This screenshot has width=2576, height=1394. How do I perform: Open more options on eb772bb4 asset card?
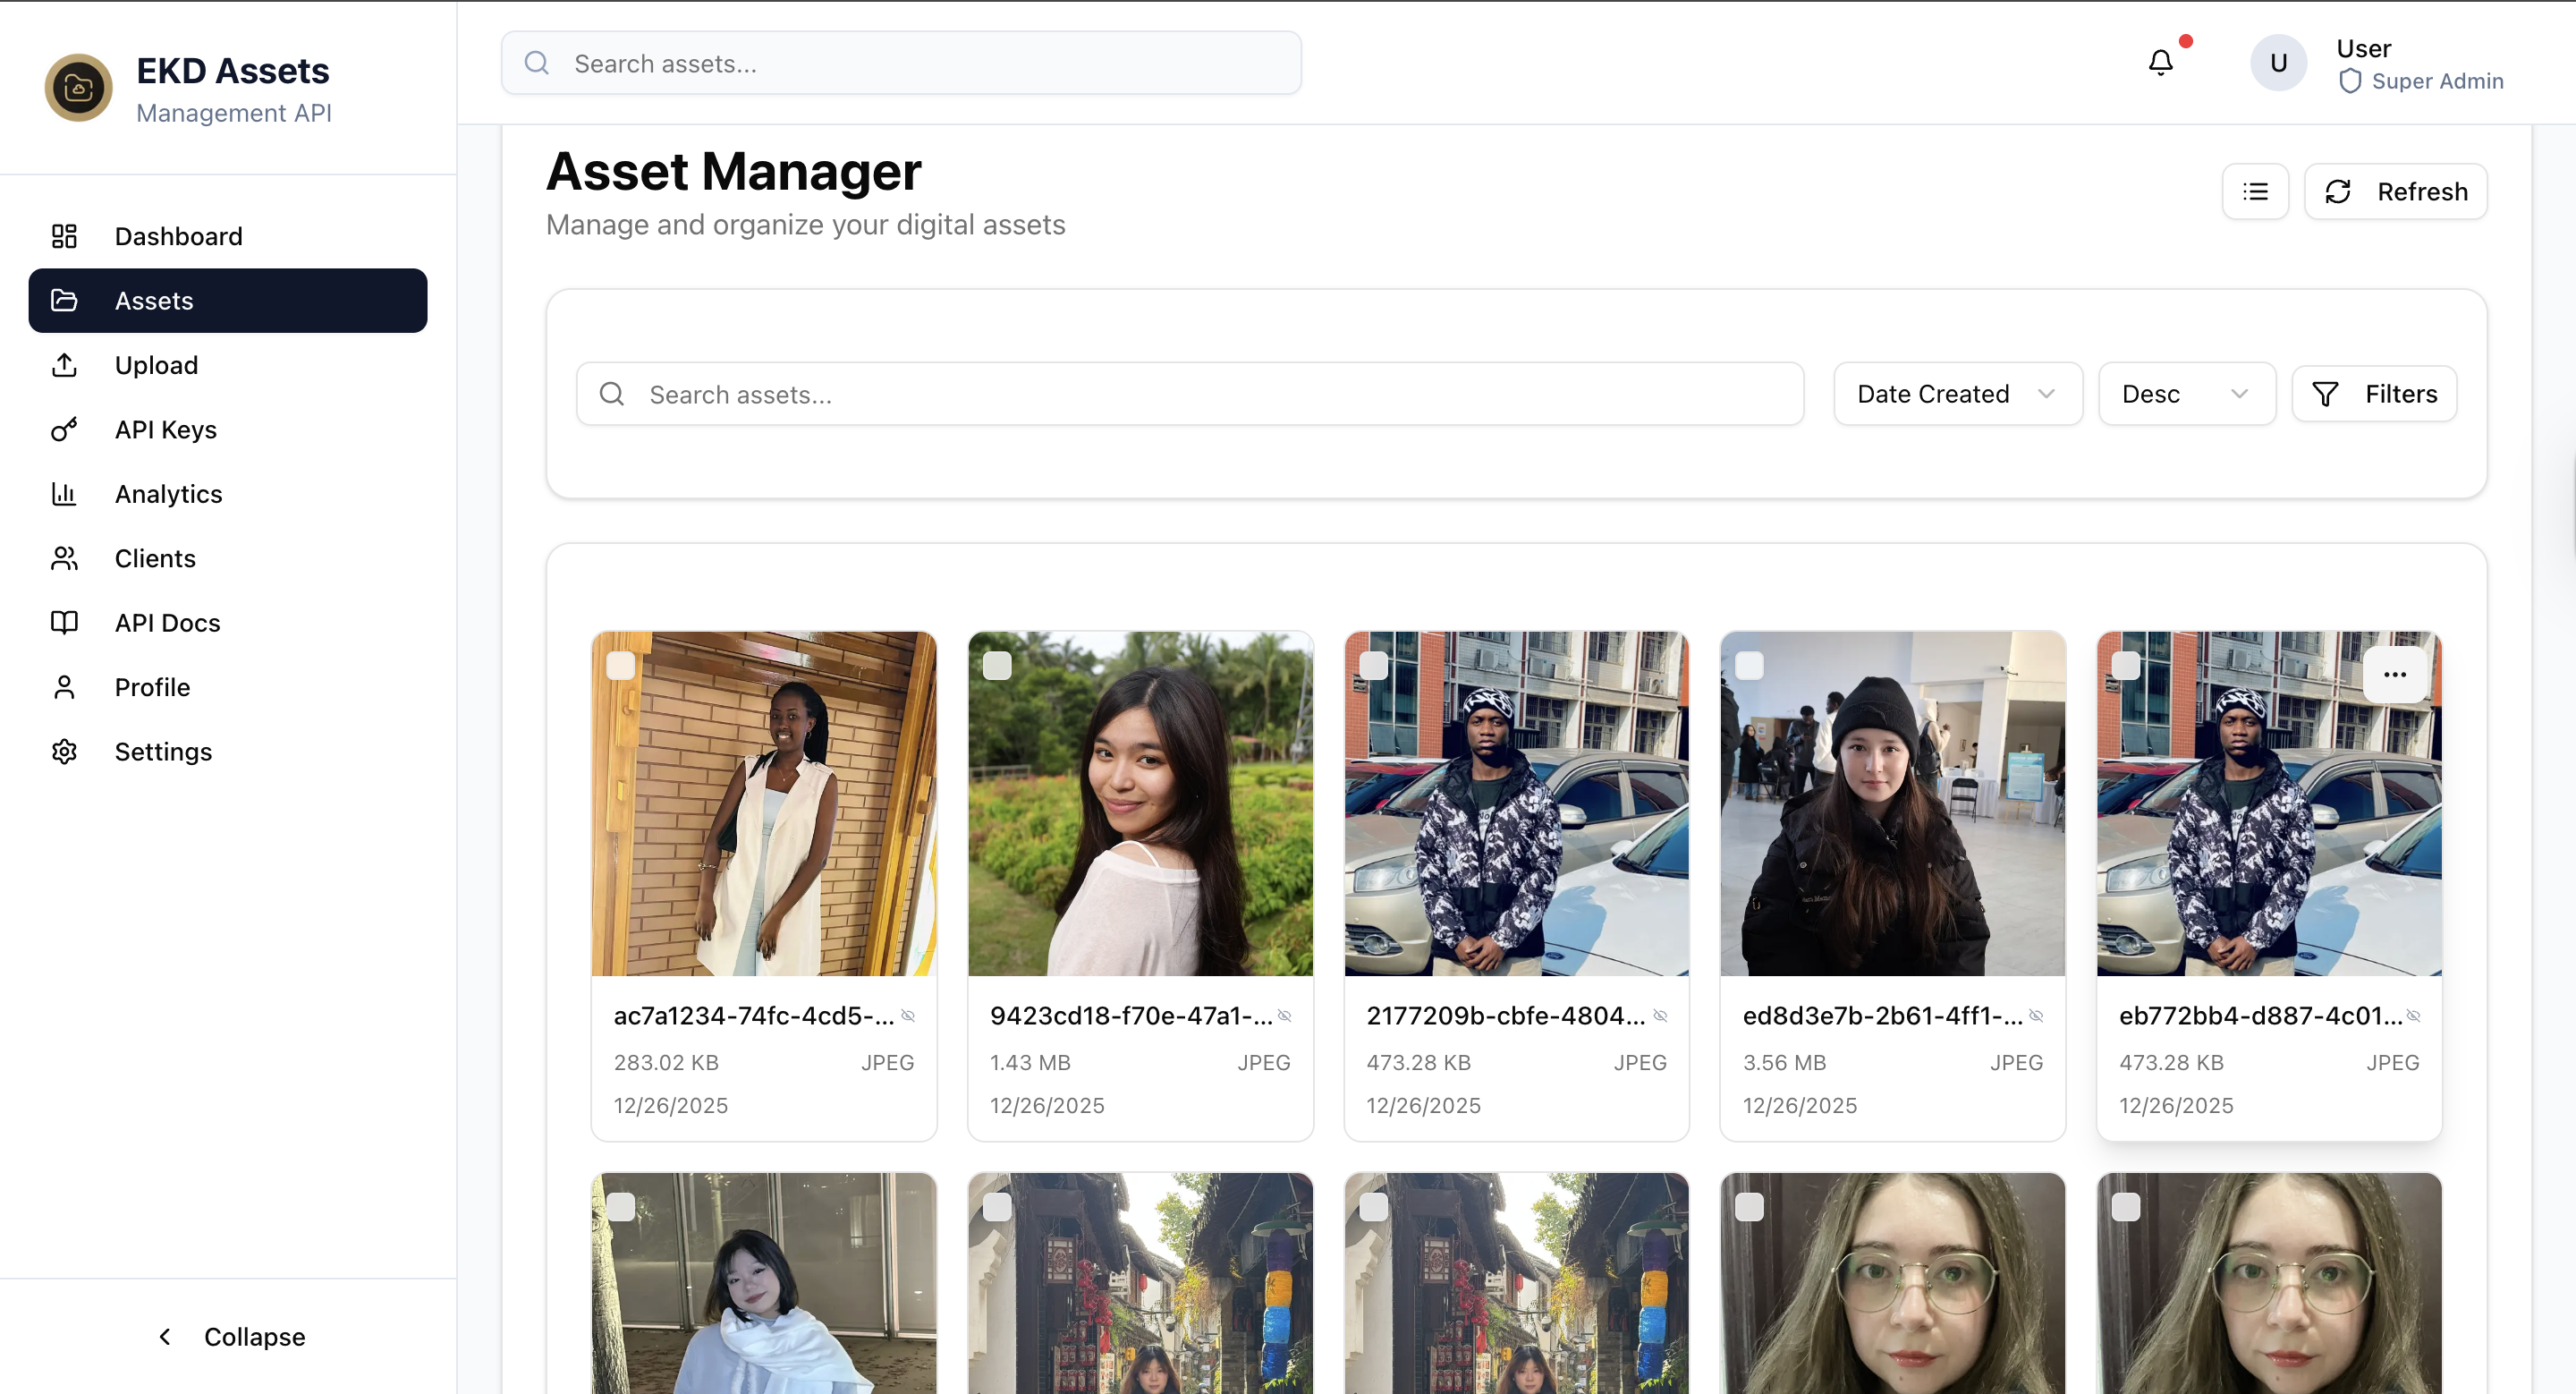[x=2394, y=675]
